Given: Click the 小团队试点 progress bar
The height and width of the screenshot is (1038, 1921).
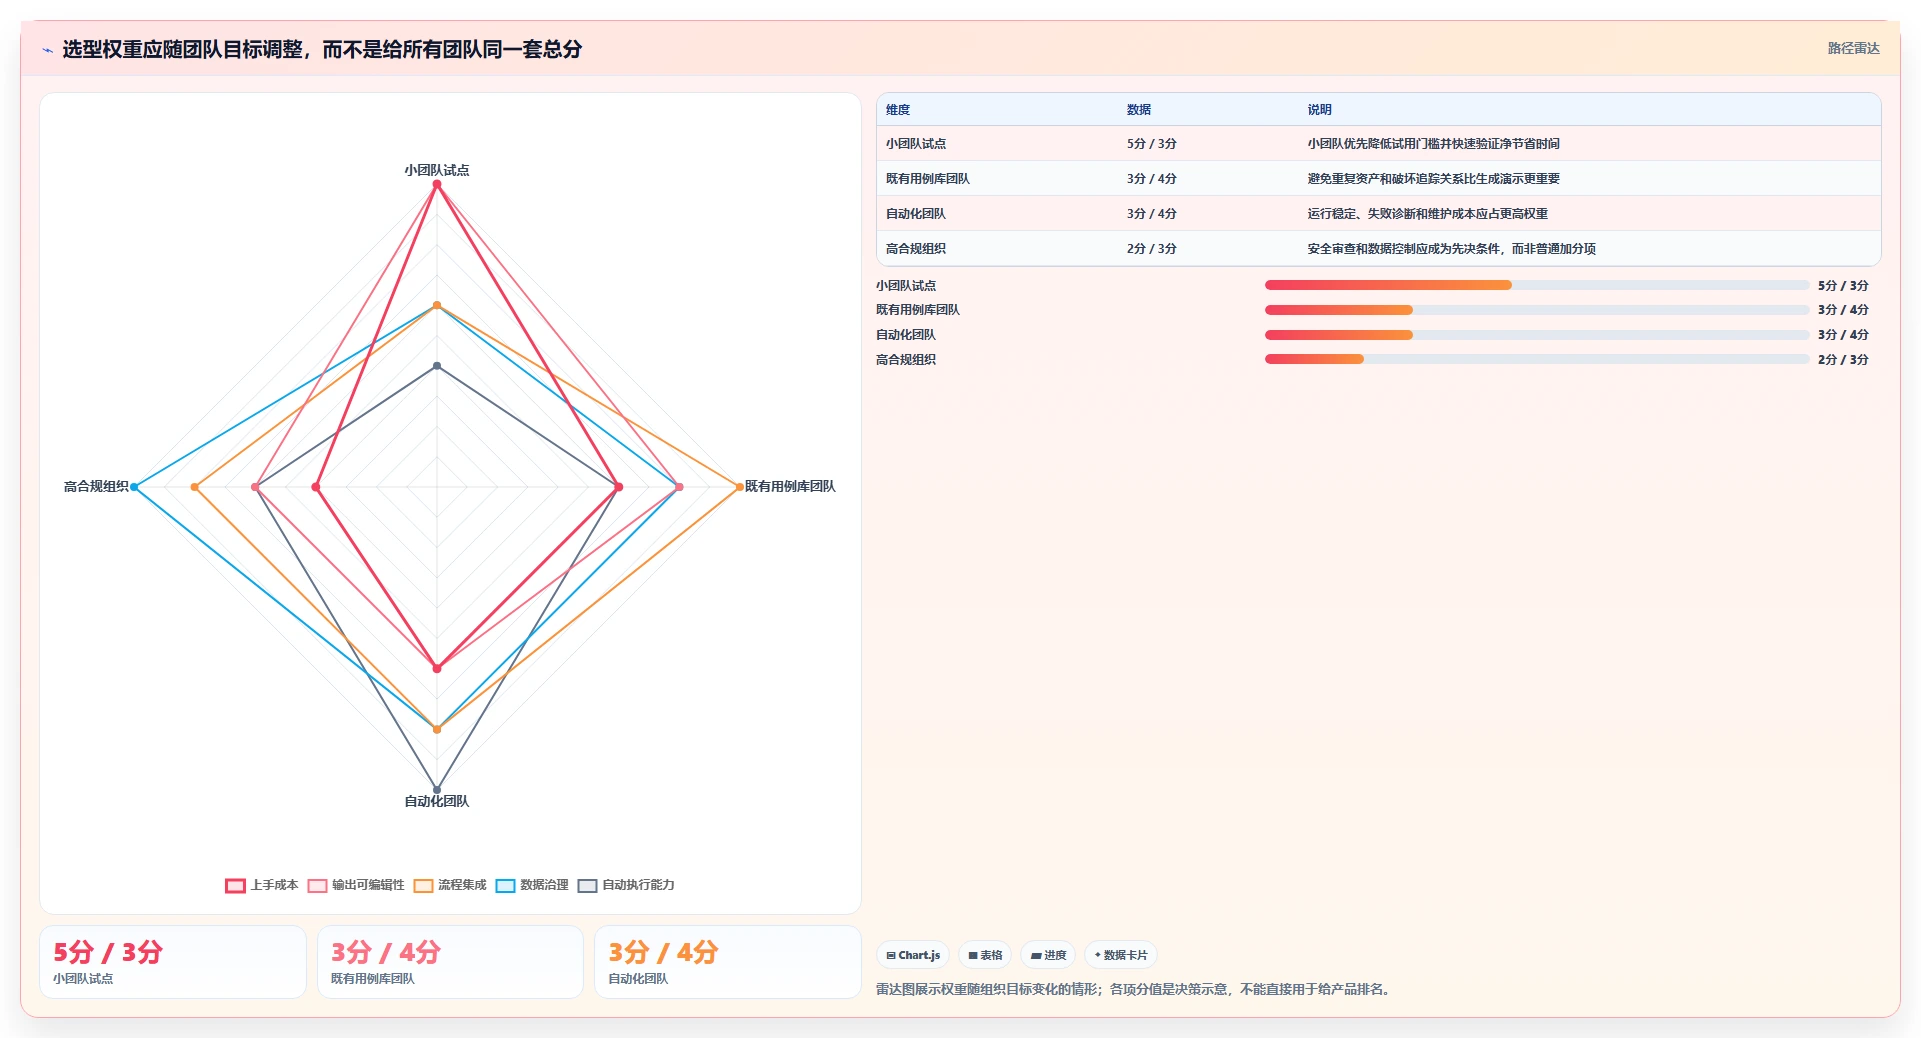Looking at the screenshot, I should coord(1537,285).
